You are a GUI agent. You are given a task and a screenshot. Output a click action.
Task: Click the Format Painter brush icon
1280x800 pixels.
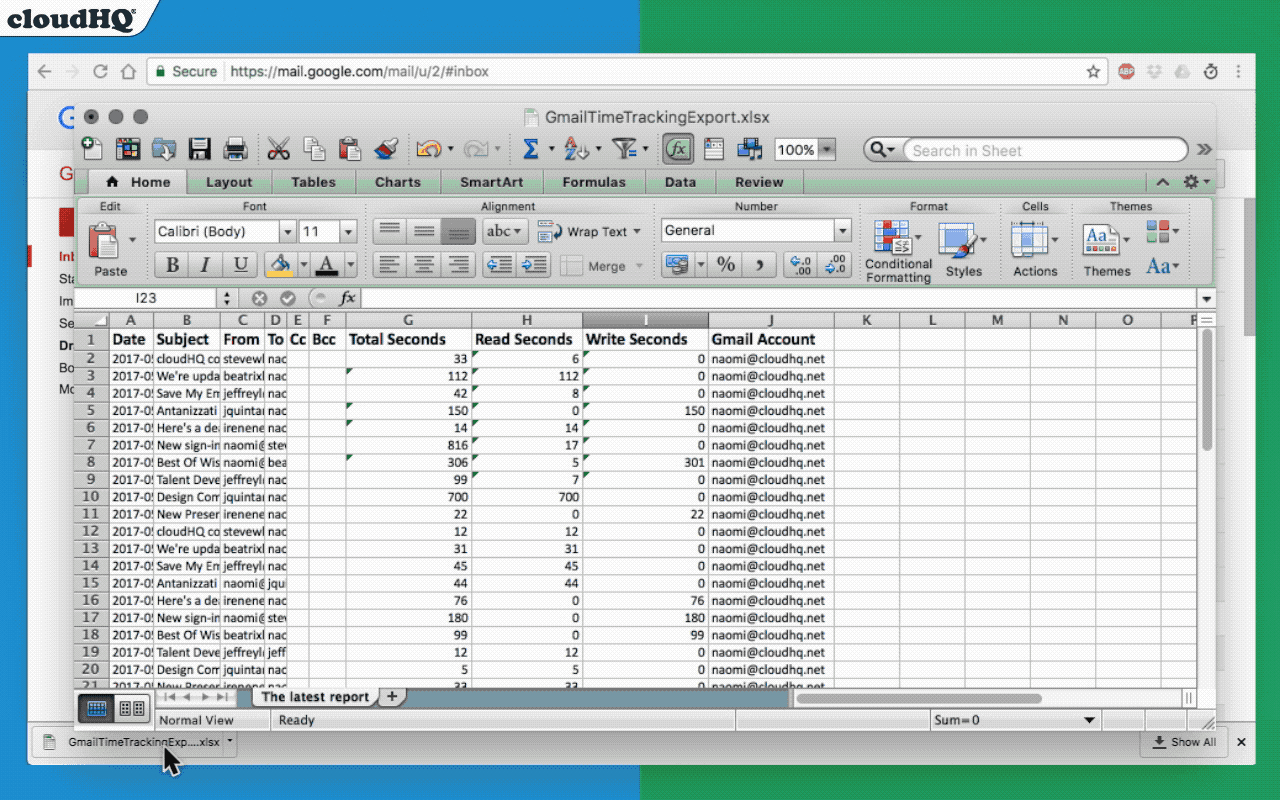coord(386,150)
